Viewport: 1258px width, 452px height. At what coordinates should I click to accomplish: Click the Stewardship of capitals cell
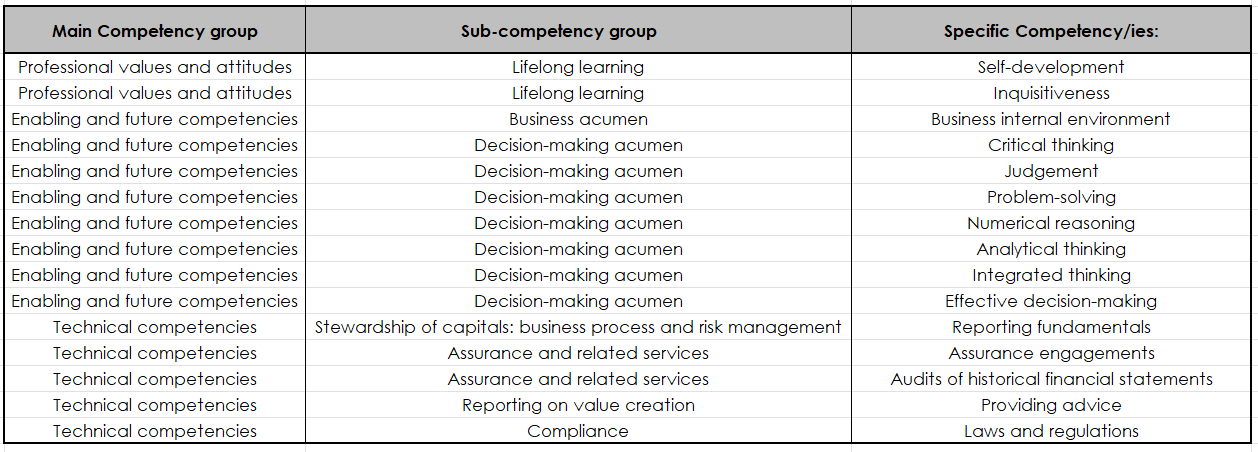pyautogui.click(x=578, y=327)
